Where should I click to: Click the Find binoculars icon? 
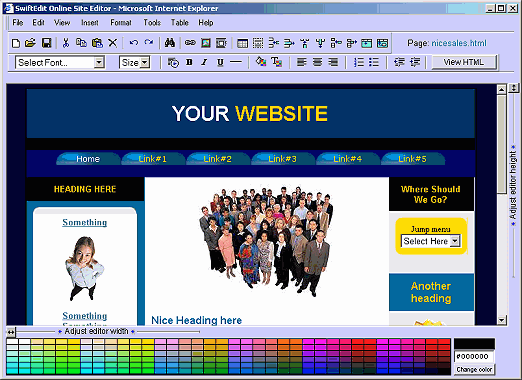pyautogui.click(x=170, y=43)
